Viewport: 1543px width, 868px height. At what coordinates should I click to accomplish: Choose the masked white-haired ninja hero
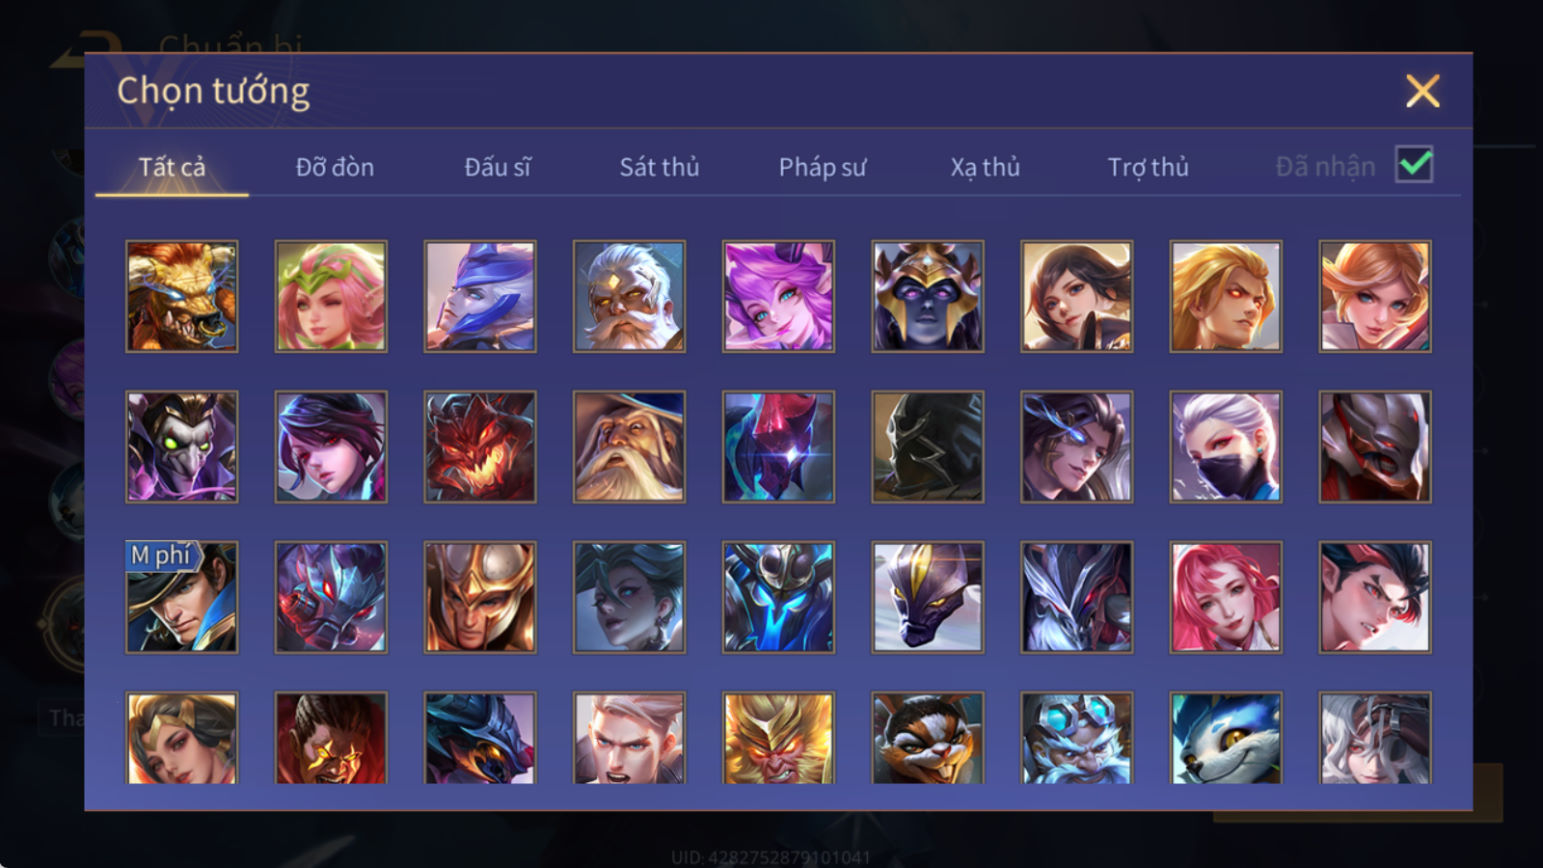coord(1225,446)
